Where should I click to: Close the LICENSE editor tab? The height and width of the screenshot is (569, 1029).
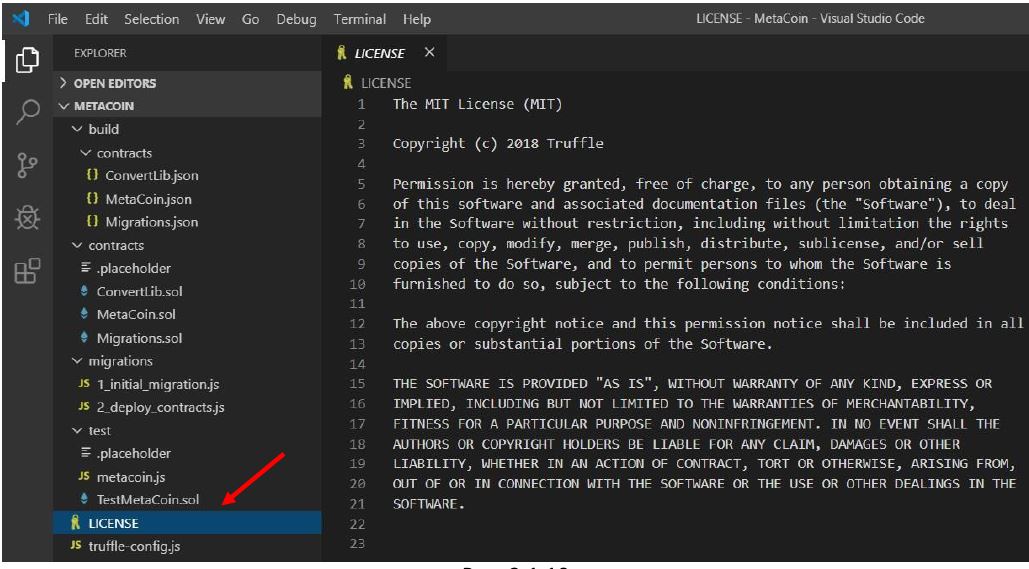[x=429, y=52]
